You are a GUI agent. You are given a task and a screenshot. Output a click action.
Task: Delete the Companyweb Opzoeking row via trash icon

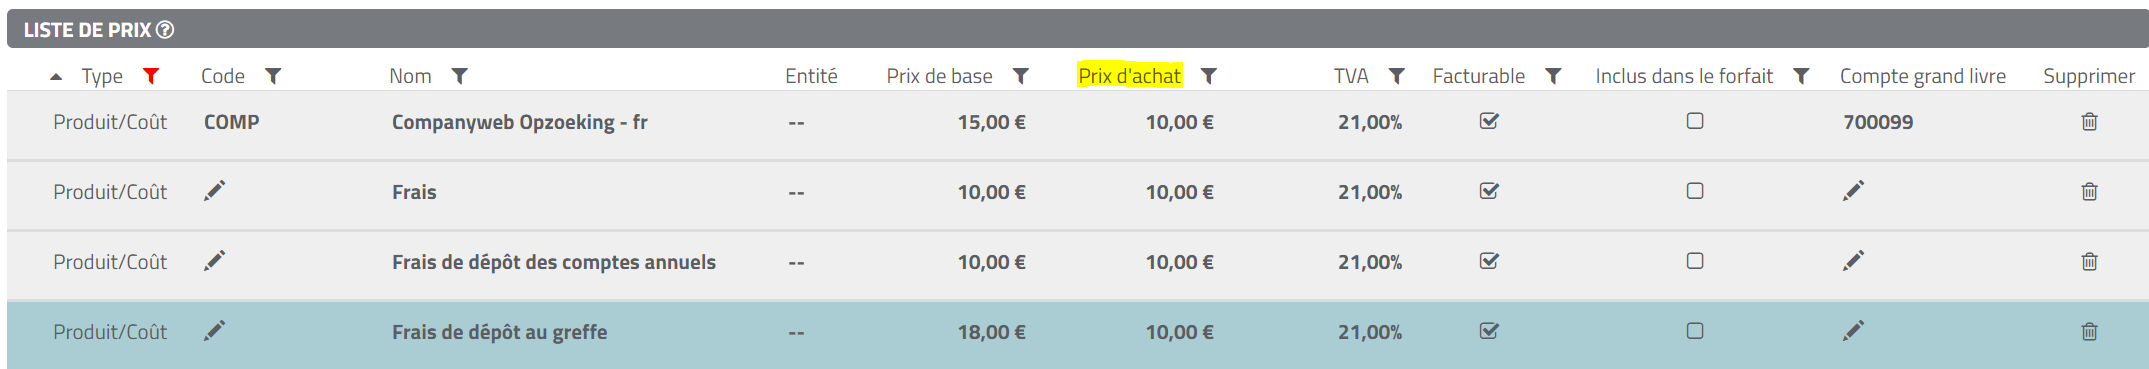2089,122
